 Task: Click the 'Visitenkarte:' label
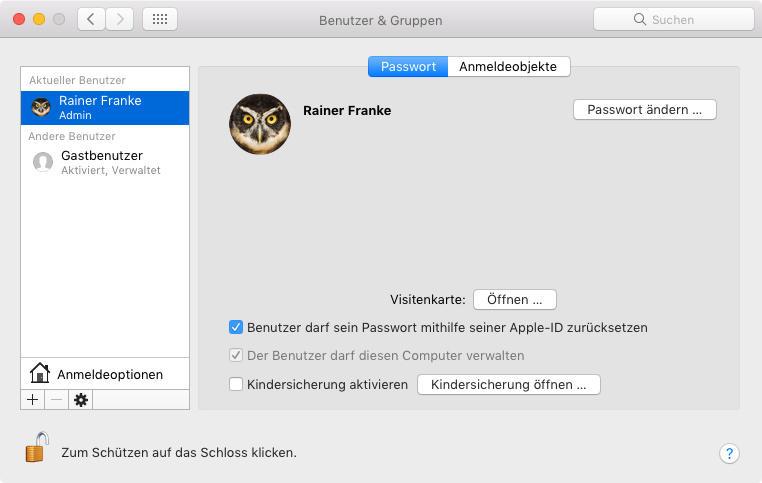coord(428,299)
